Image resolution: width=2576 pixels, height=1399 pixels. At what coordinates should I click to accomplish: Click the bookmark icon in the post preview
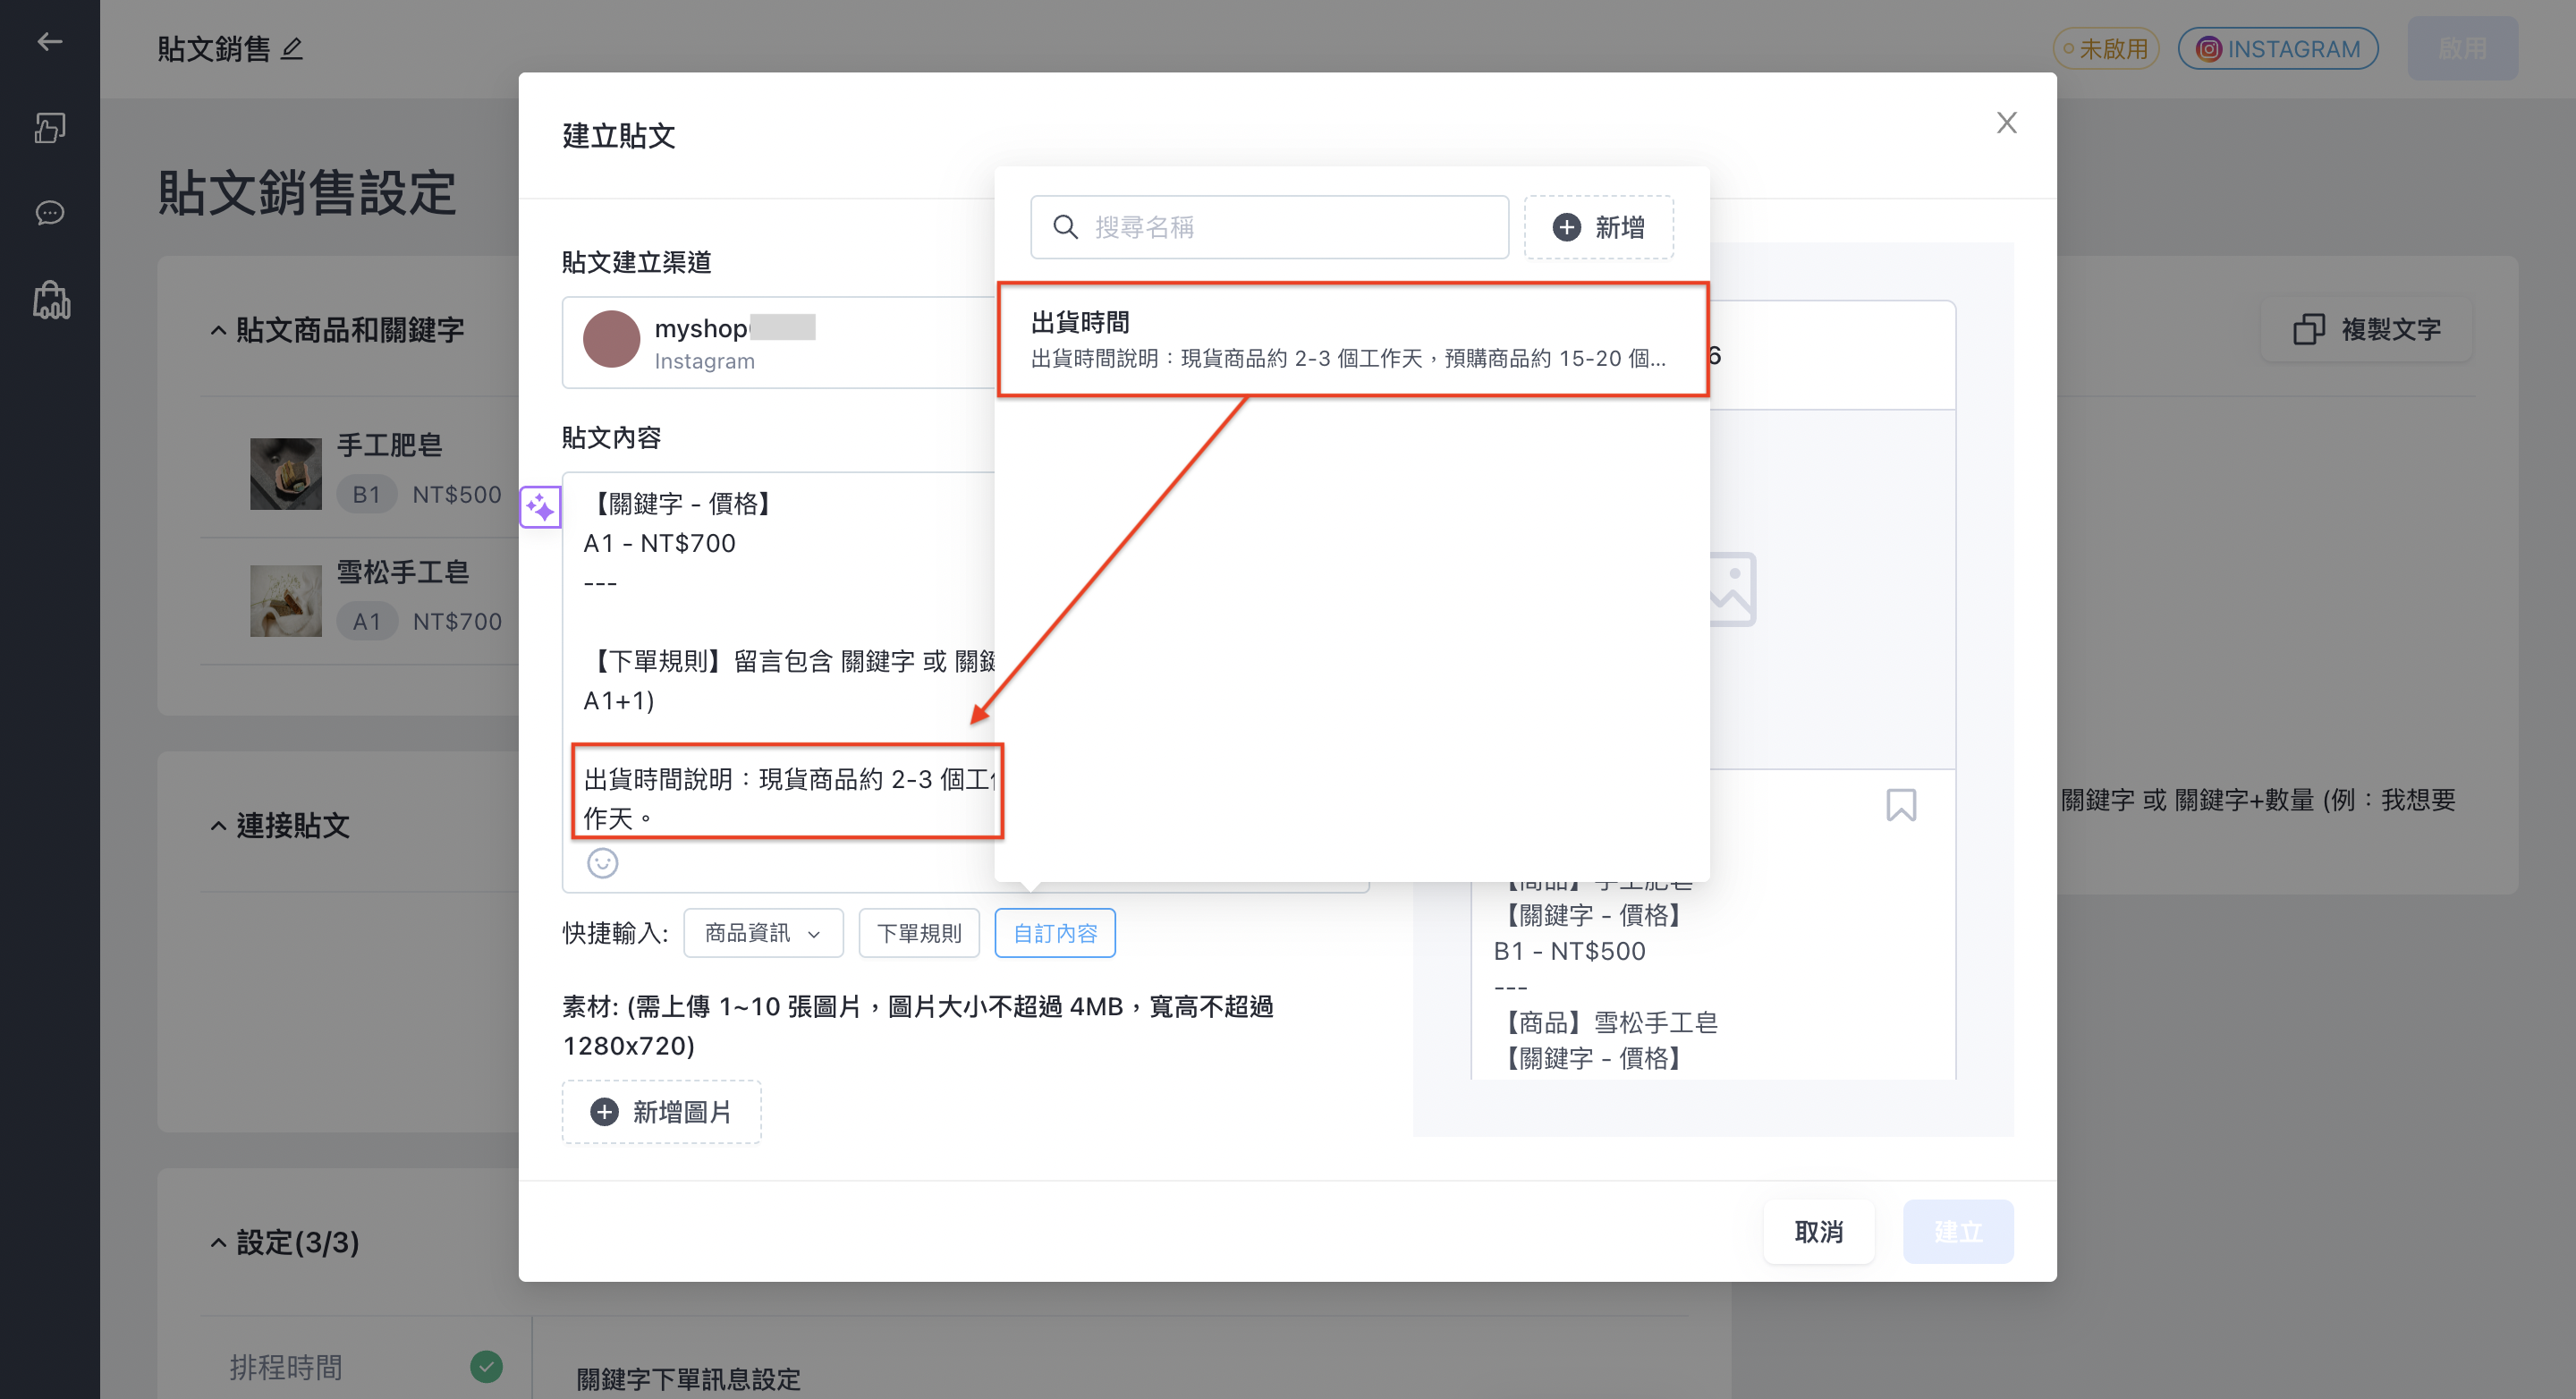click(x=1901, y=805)
